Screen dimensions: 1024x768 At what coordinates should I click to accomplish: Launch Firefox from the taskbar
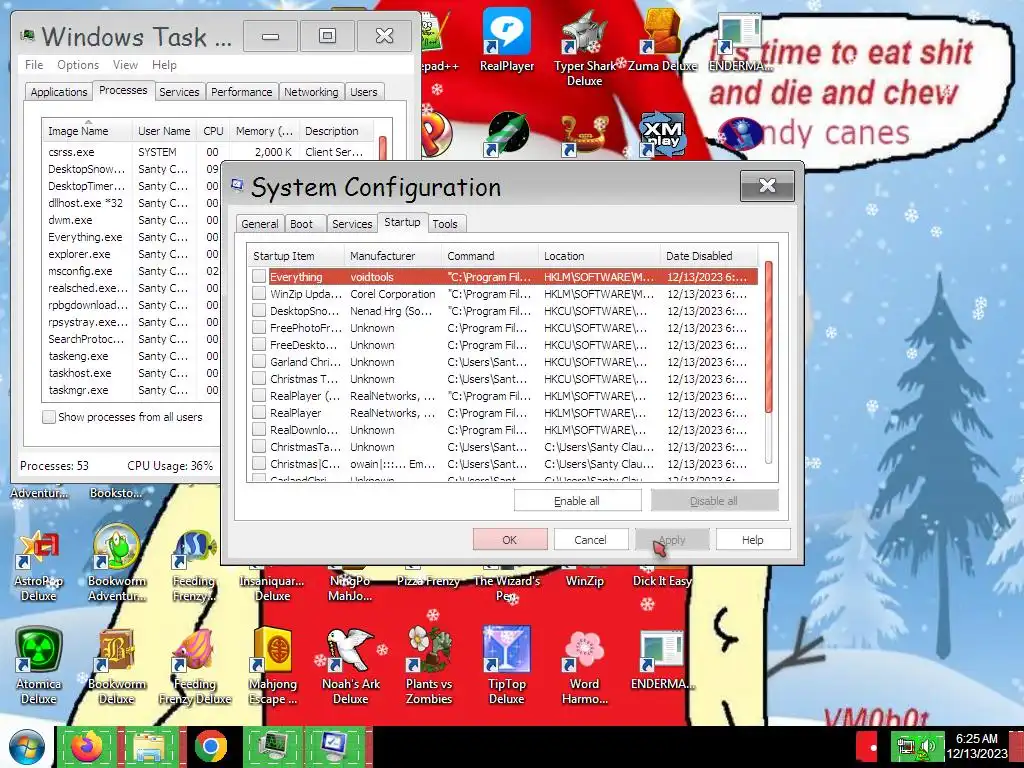coord(87,746)
